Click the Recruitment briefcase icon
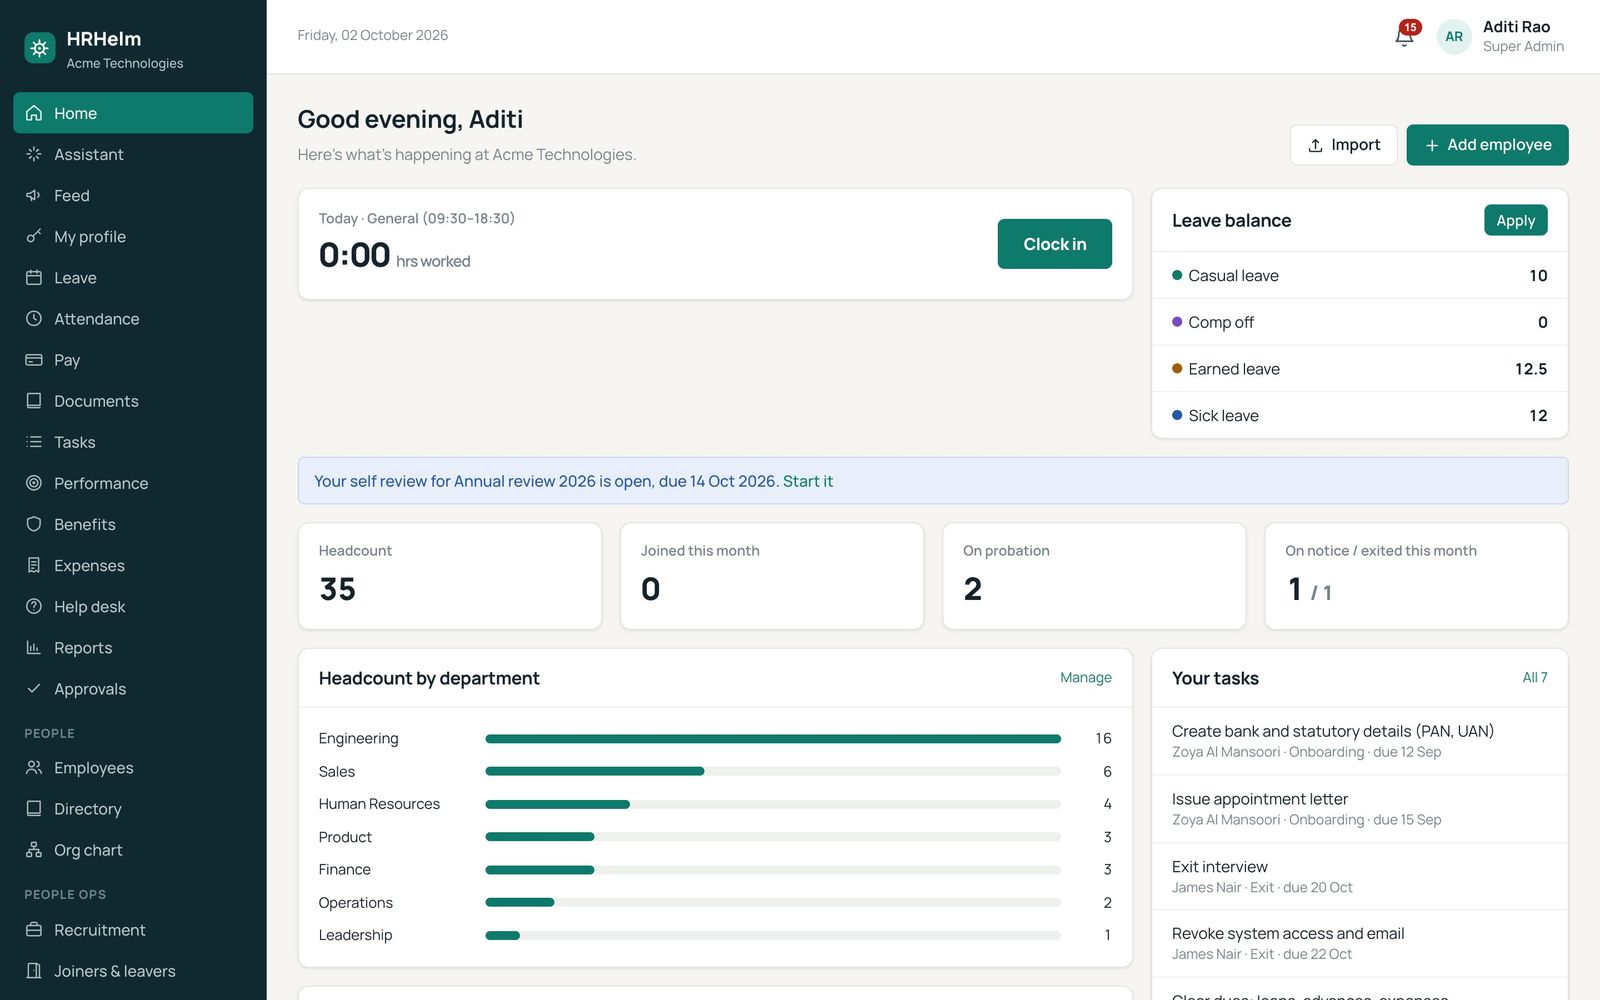Screen dimensions: 1600x1000 pos(34,929)
